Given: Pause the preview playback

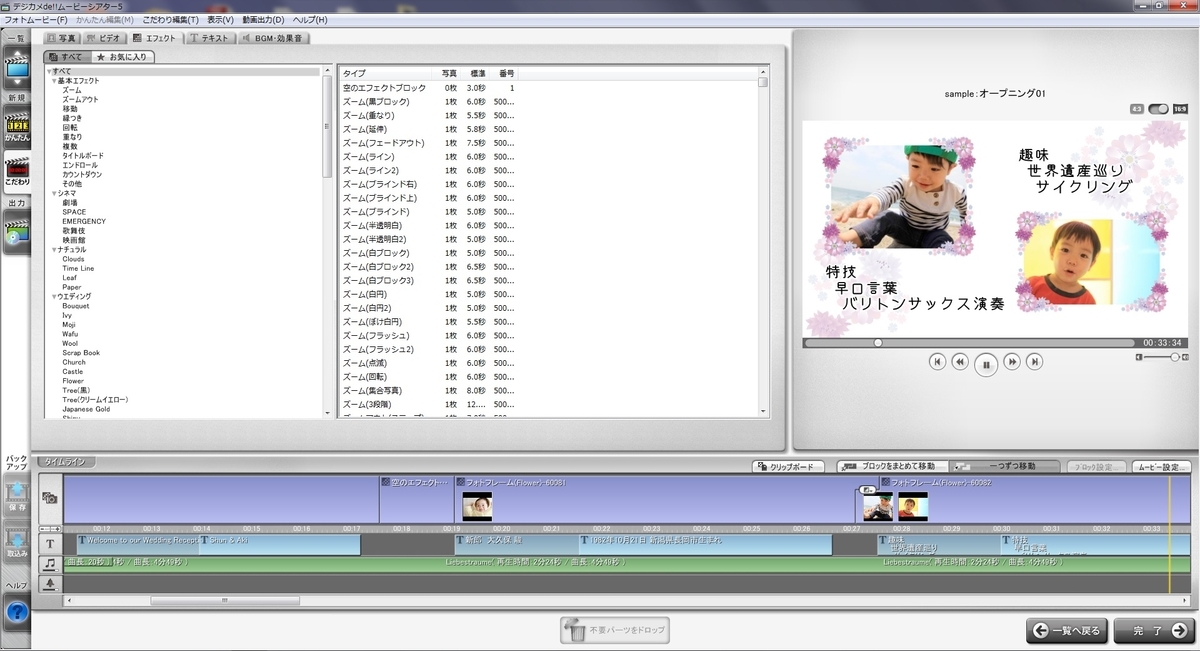Looking at the screenshot, I should (986, 364).
